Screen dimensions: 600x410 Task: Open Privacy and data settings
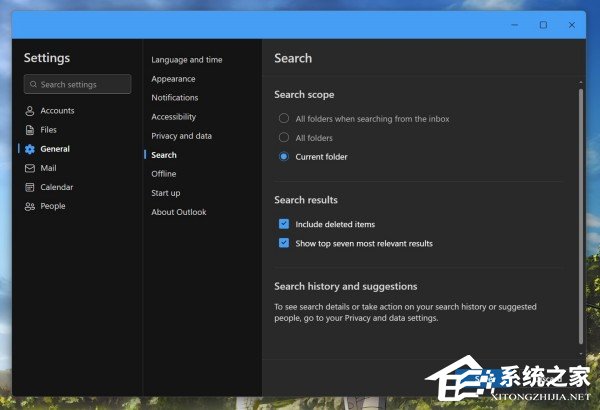pyautogui.click(x=181, y=136)
